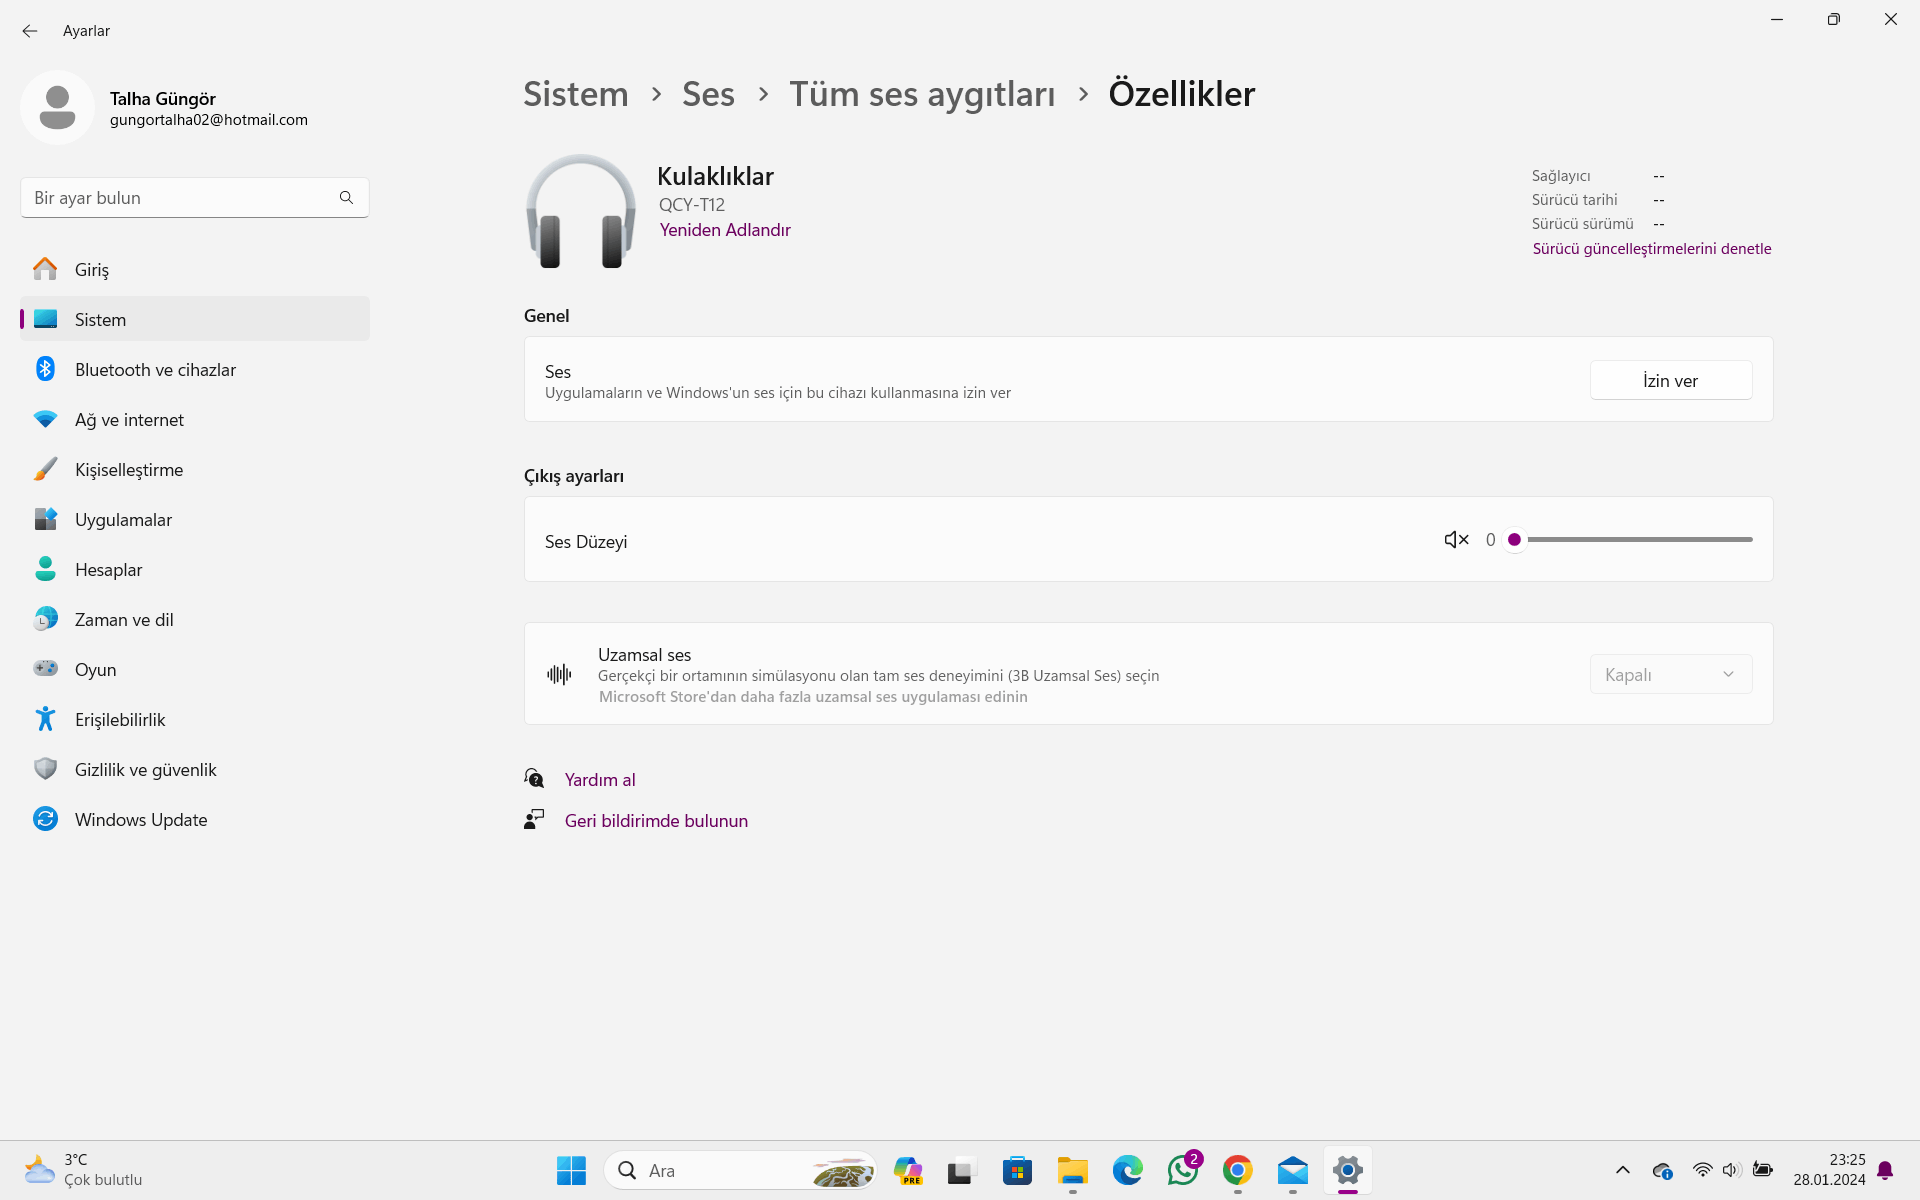Click the search magnifier in settings search box

(346, 198)
